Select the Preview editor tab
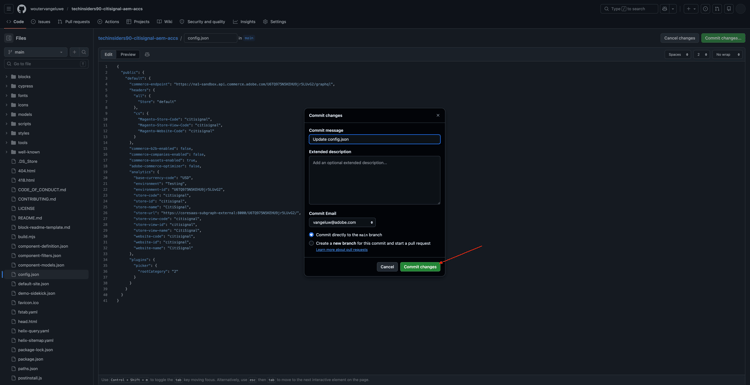 [x=128, y=55]
